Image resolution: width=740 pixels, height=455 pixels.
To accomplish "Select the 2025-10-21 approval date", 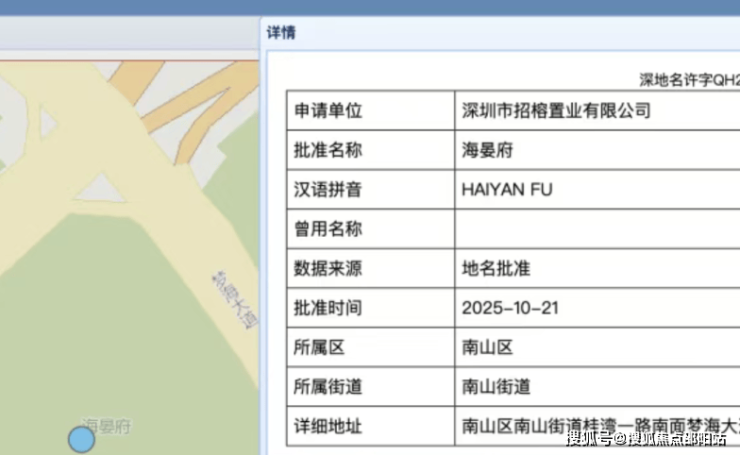I will click(x=510, y=307).
